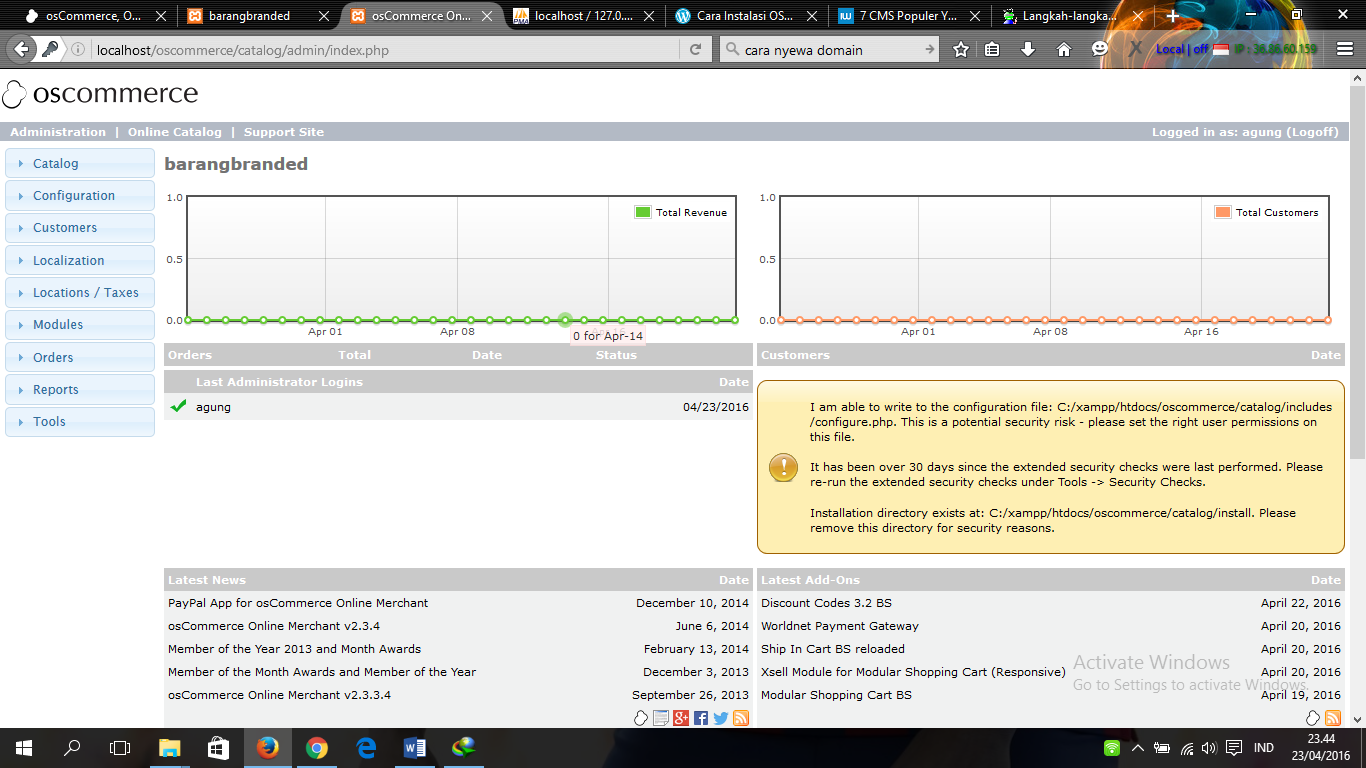Click Total Customers orange legend swatch

[x=1223, y=212]
